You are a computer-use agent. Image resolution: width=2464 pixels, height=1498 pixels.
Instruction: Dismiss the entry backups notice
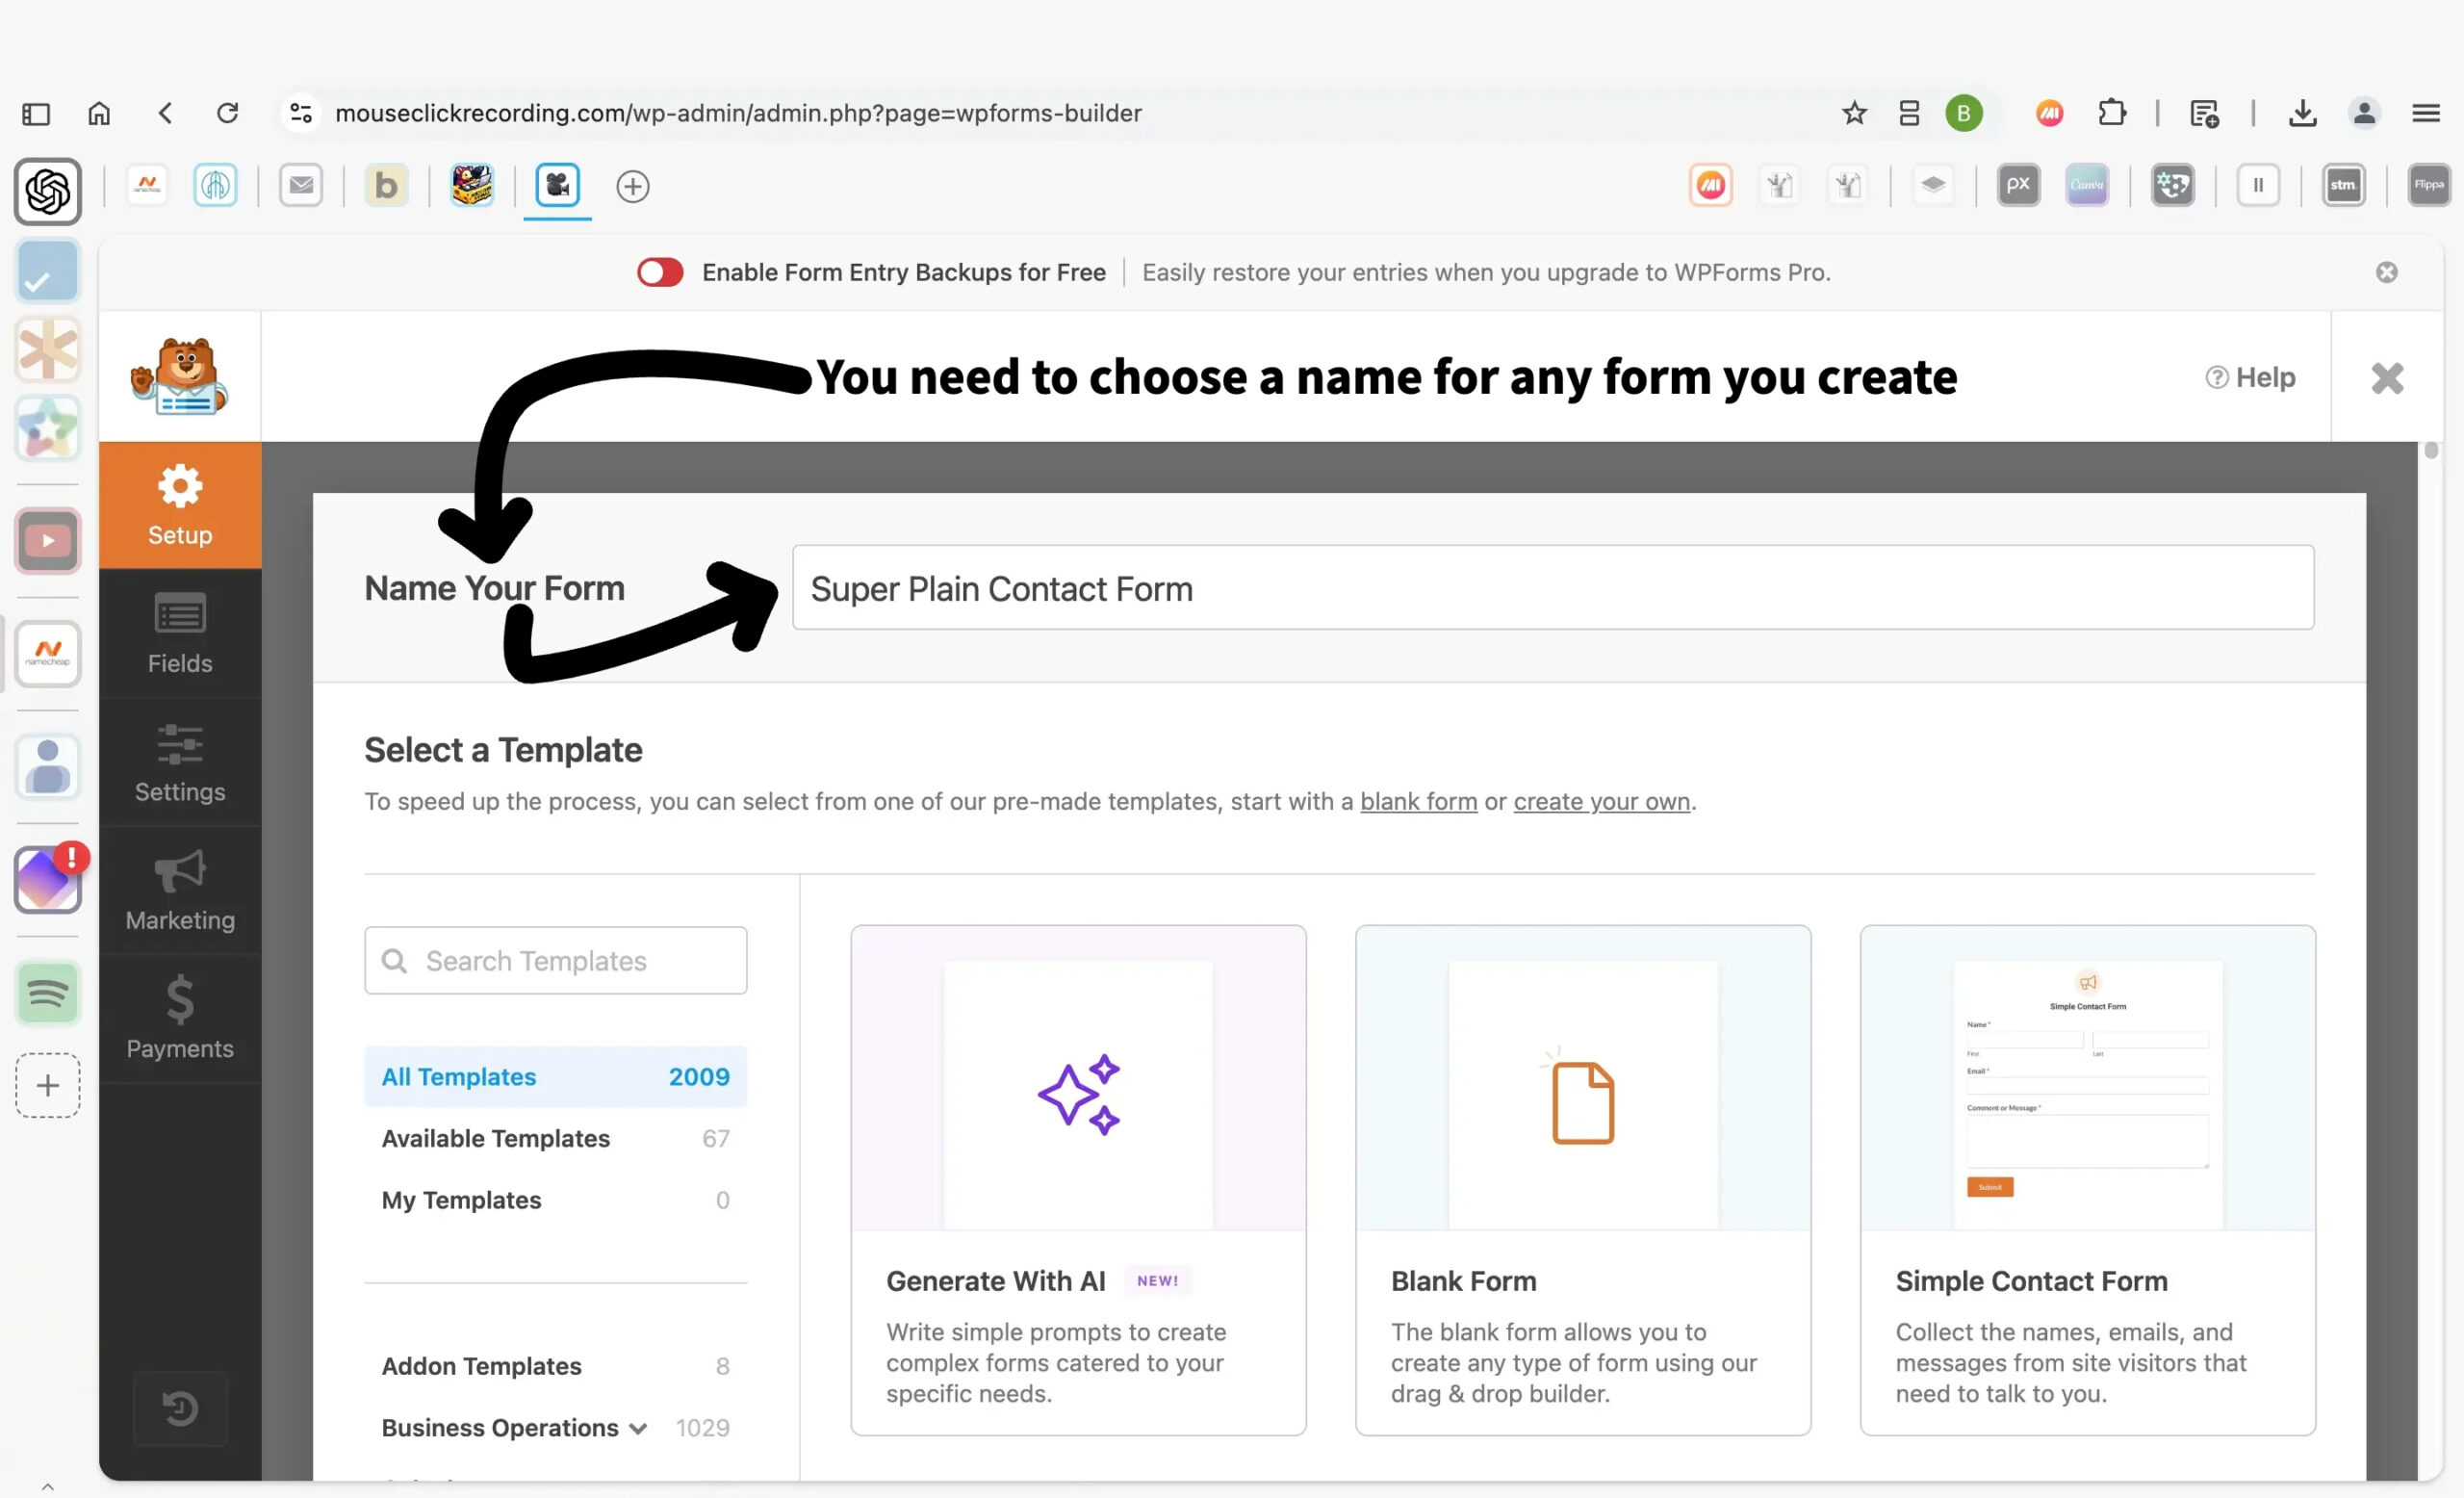(2386, 272)
